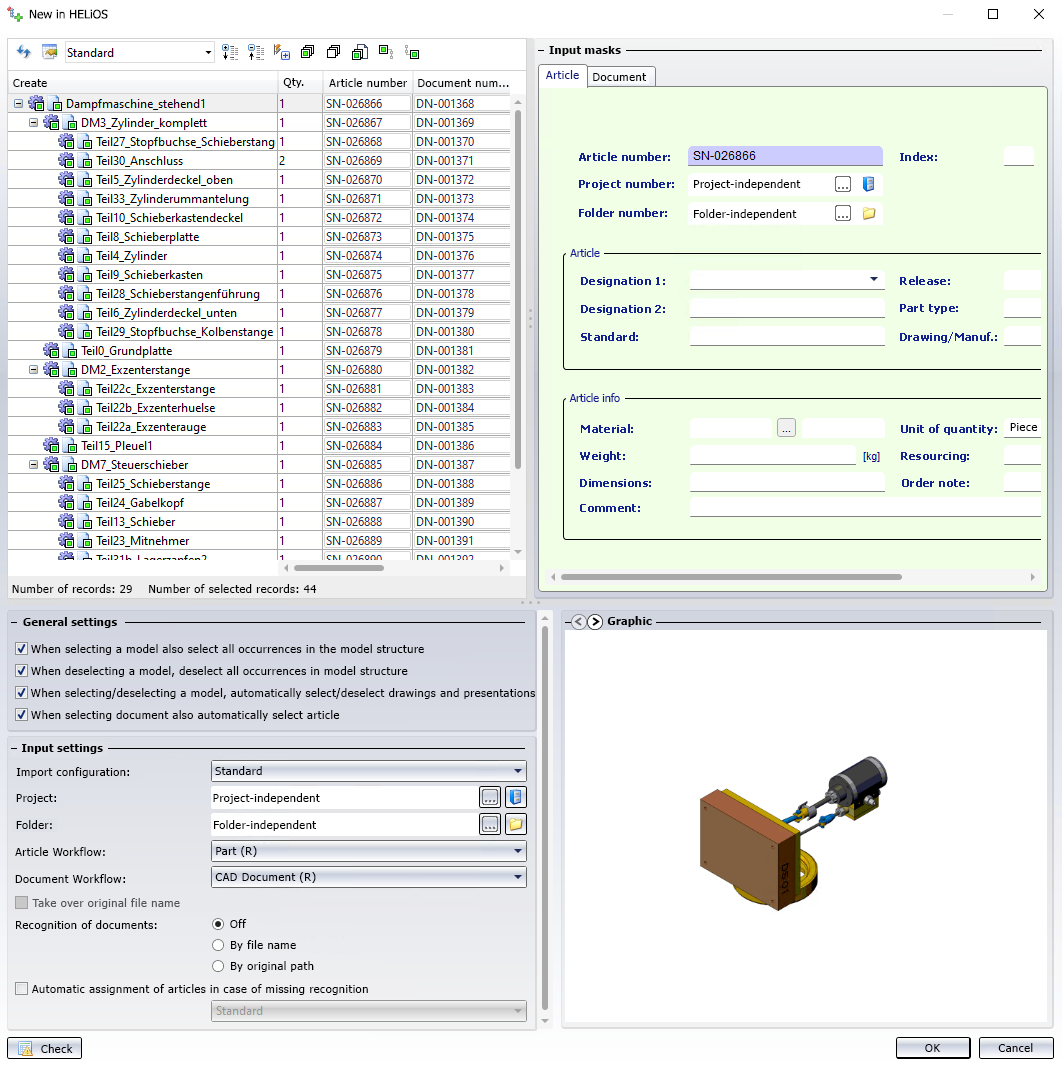Switch to the Article tab

(562, 75)
